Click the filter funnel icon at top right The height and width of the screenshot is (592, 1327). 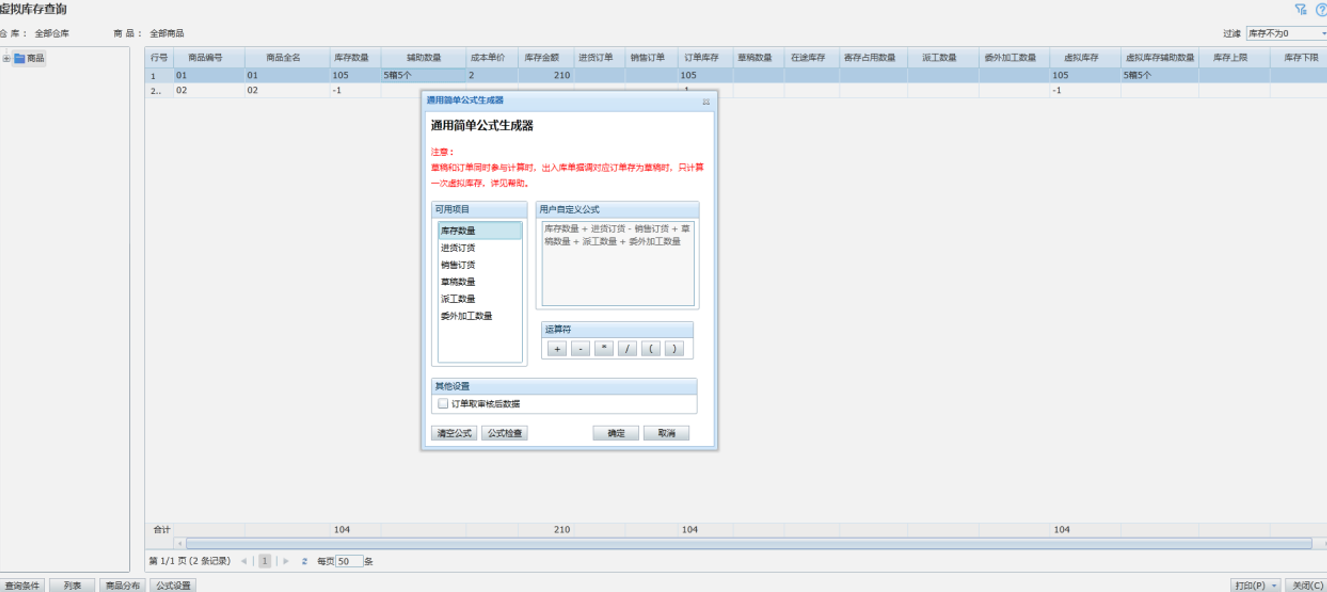(1301, 9)
